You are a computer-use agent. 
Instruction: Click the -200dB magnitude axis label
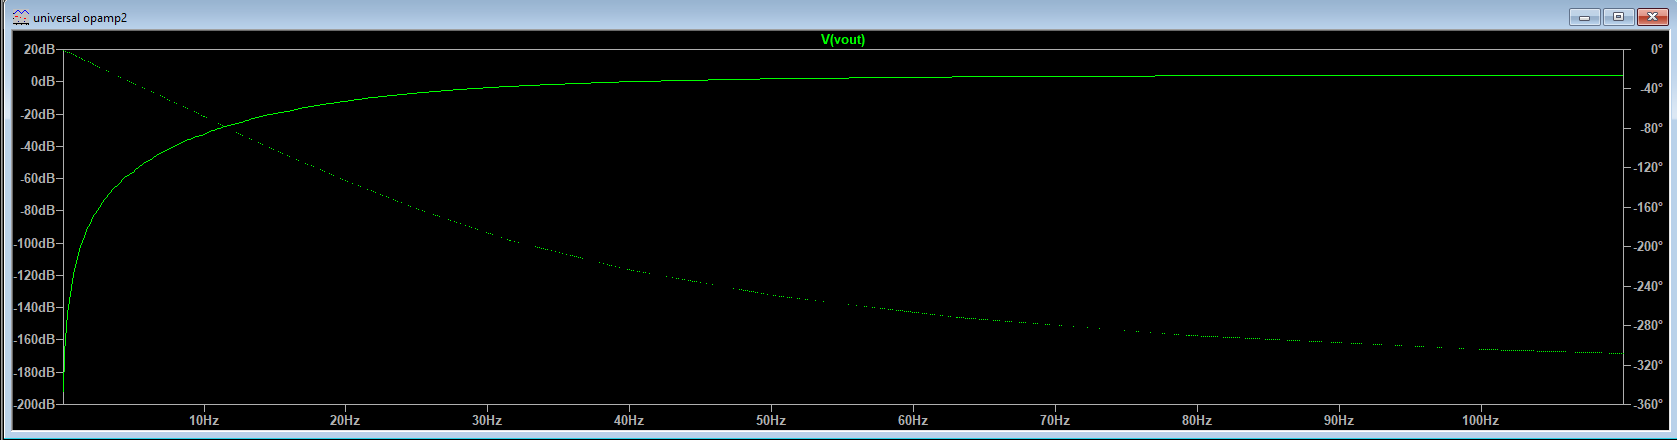34,404
